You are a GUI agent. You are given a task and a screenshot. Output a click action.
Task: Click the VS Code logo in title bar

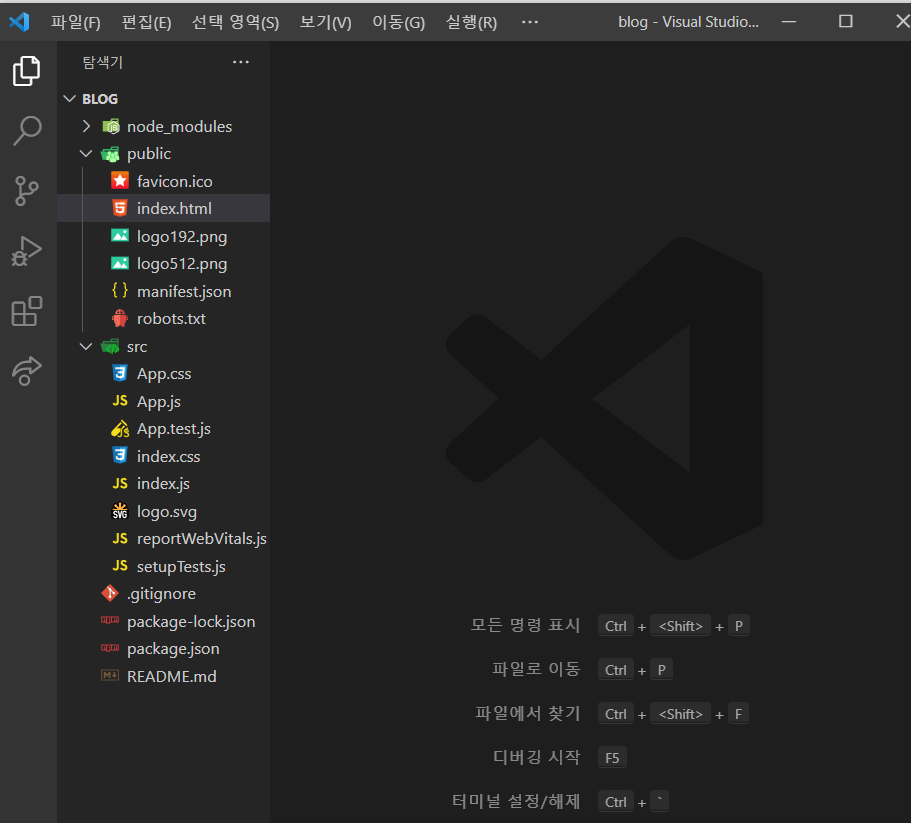pos(20,22)
